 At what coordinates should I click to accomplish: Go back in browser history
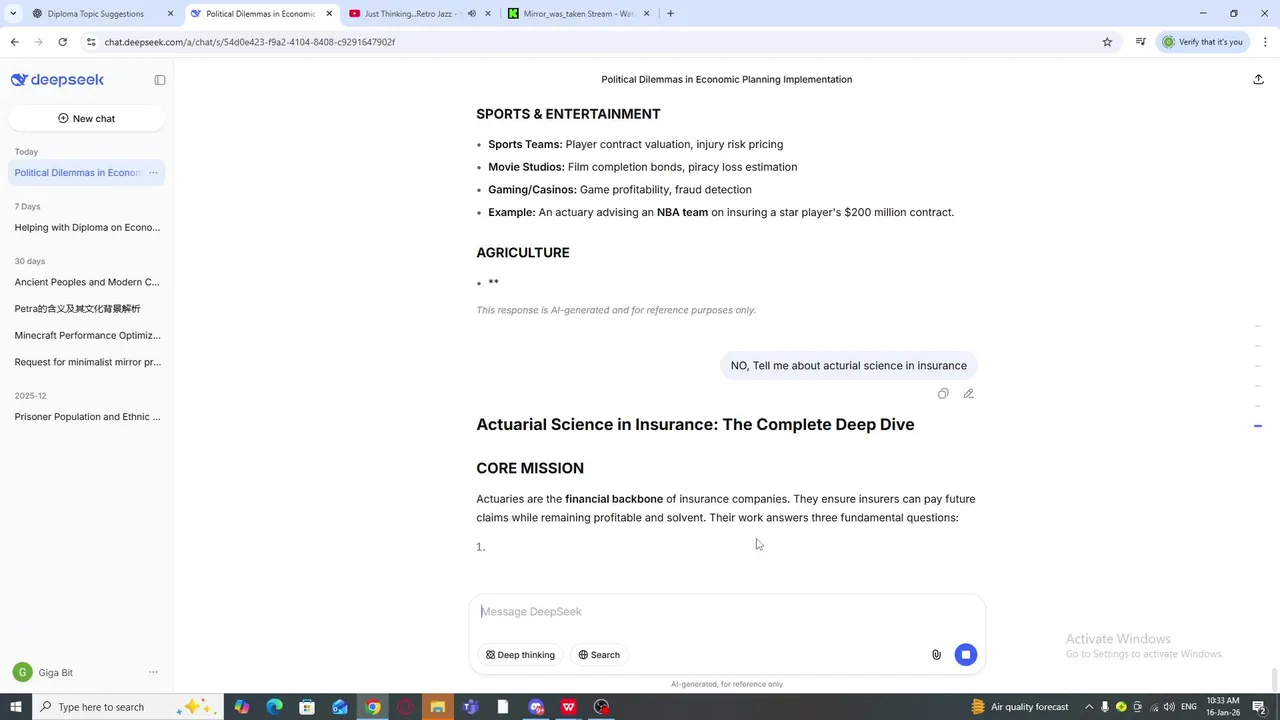click(x=14, y=42)
